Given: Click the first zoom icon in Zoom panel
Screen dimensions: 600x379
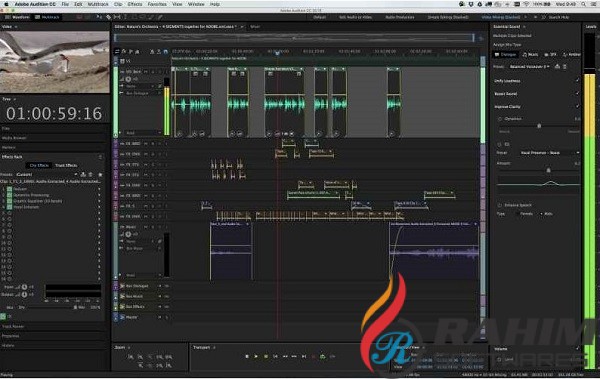Looking at the screenshot, I should [131, 357].
